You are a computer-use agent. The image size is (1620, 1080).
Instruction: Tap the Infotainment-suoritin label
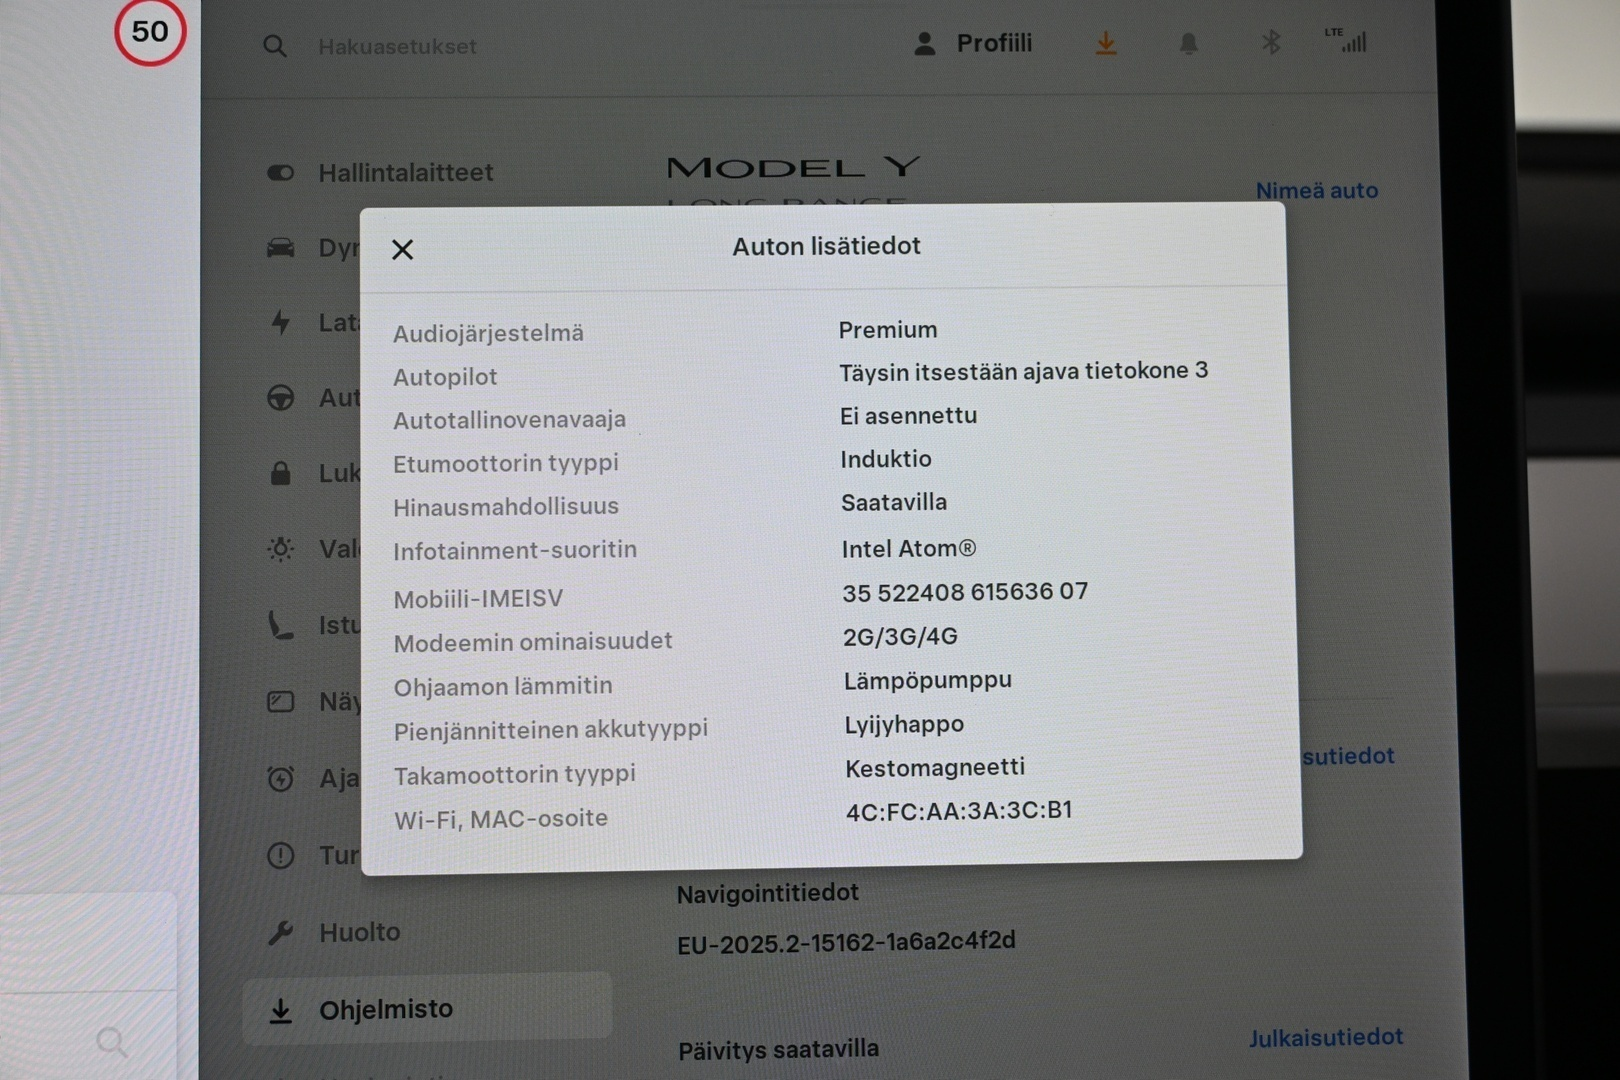pos(515,550)
